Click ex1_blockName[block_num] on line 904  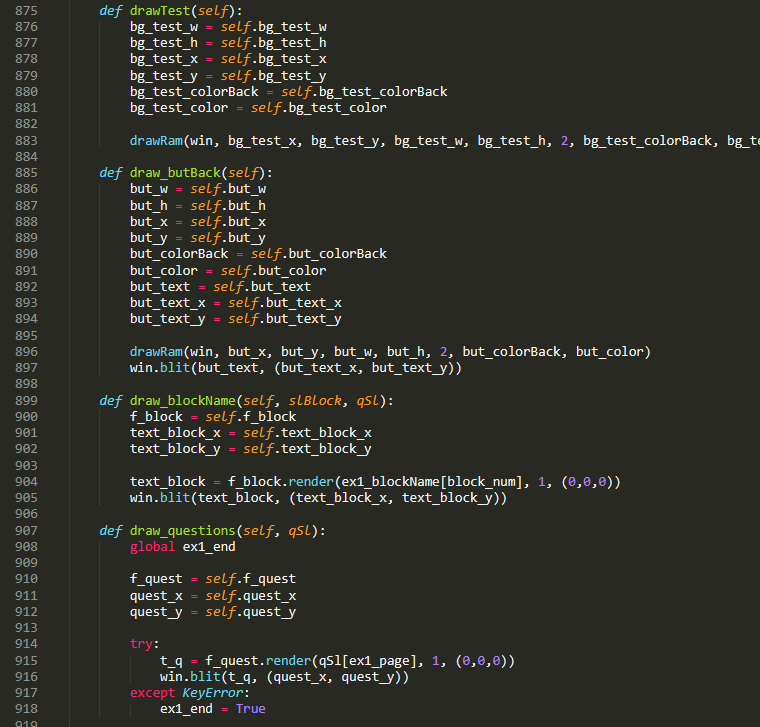(432, 481)
